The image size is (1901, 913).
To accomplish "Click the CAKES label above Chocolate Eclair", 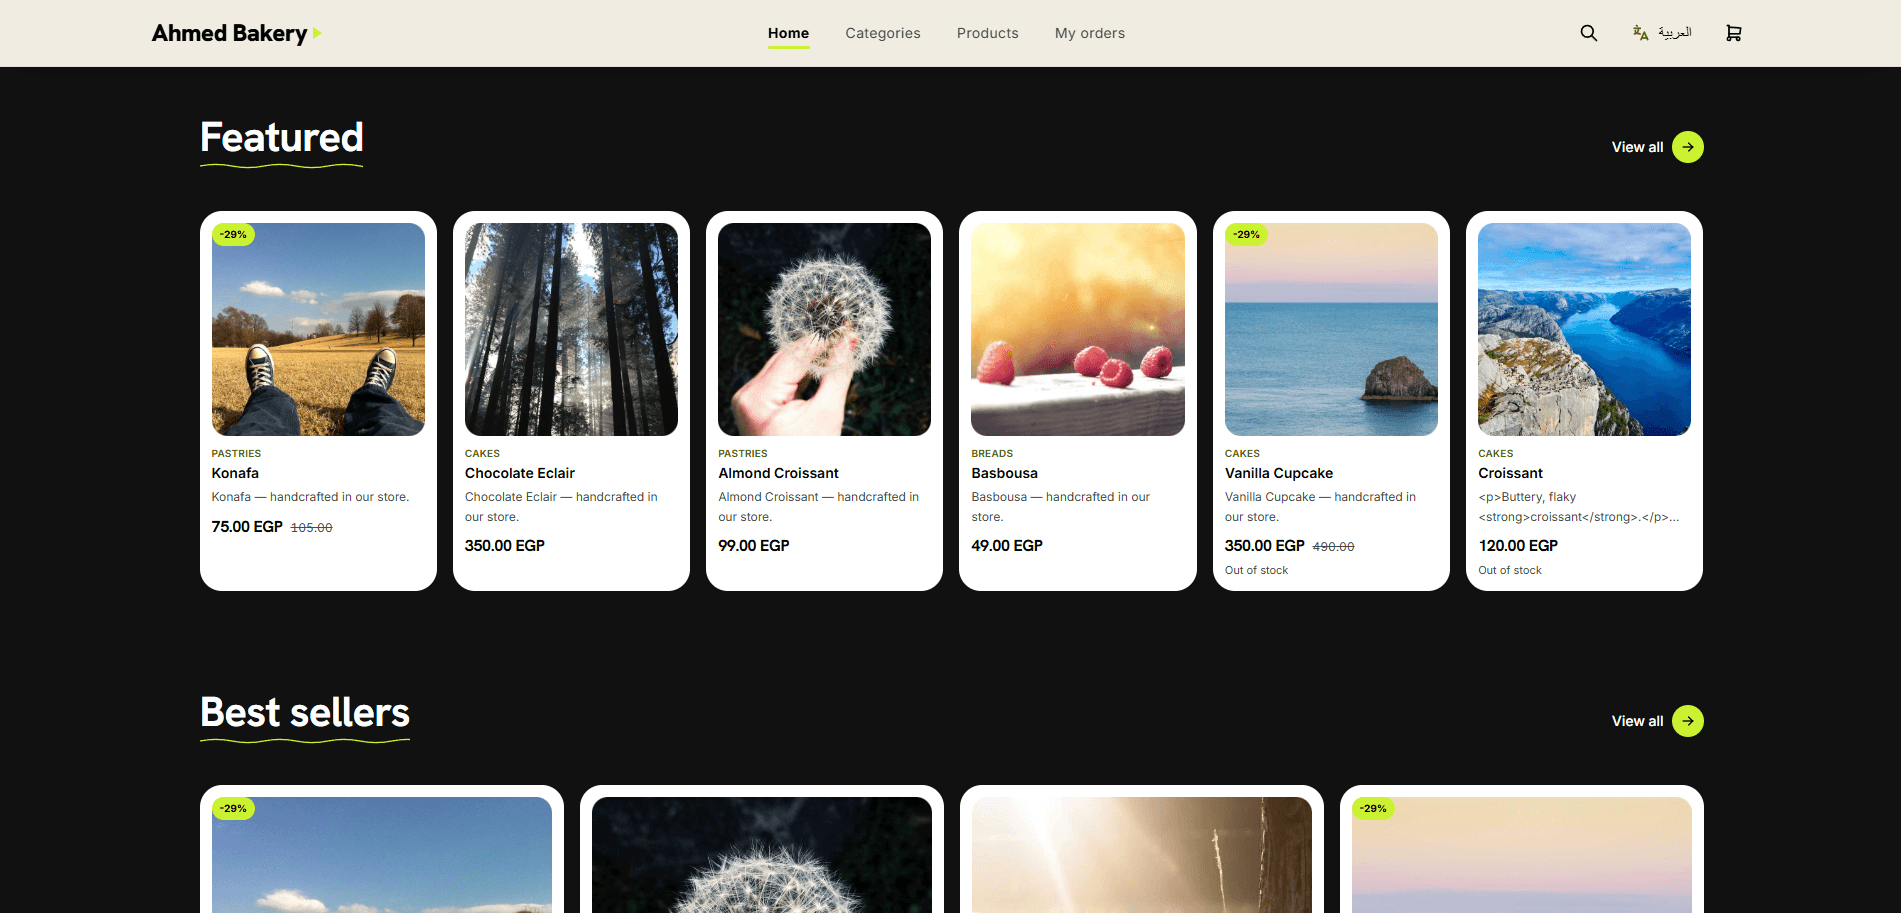I will tap(482, 454).
